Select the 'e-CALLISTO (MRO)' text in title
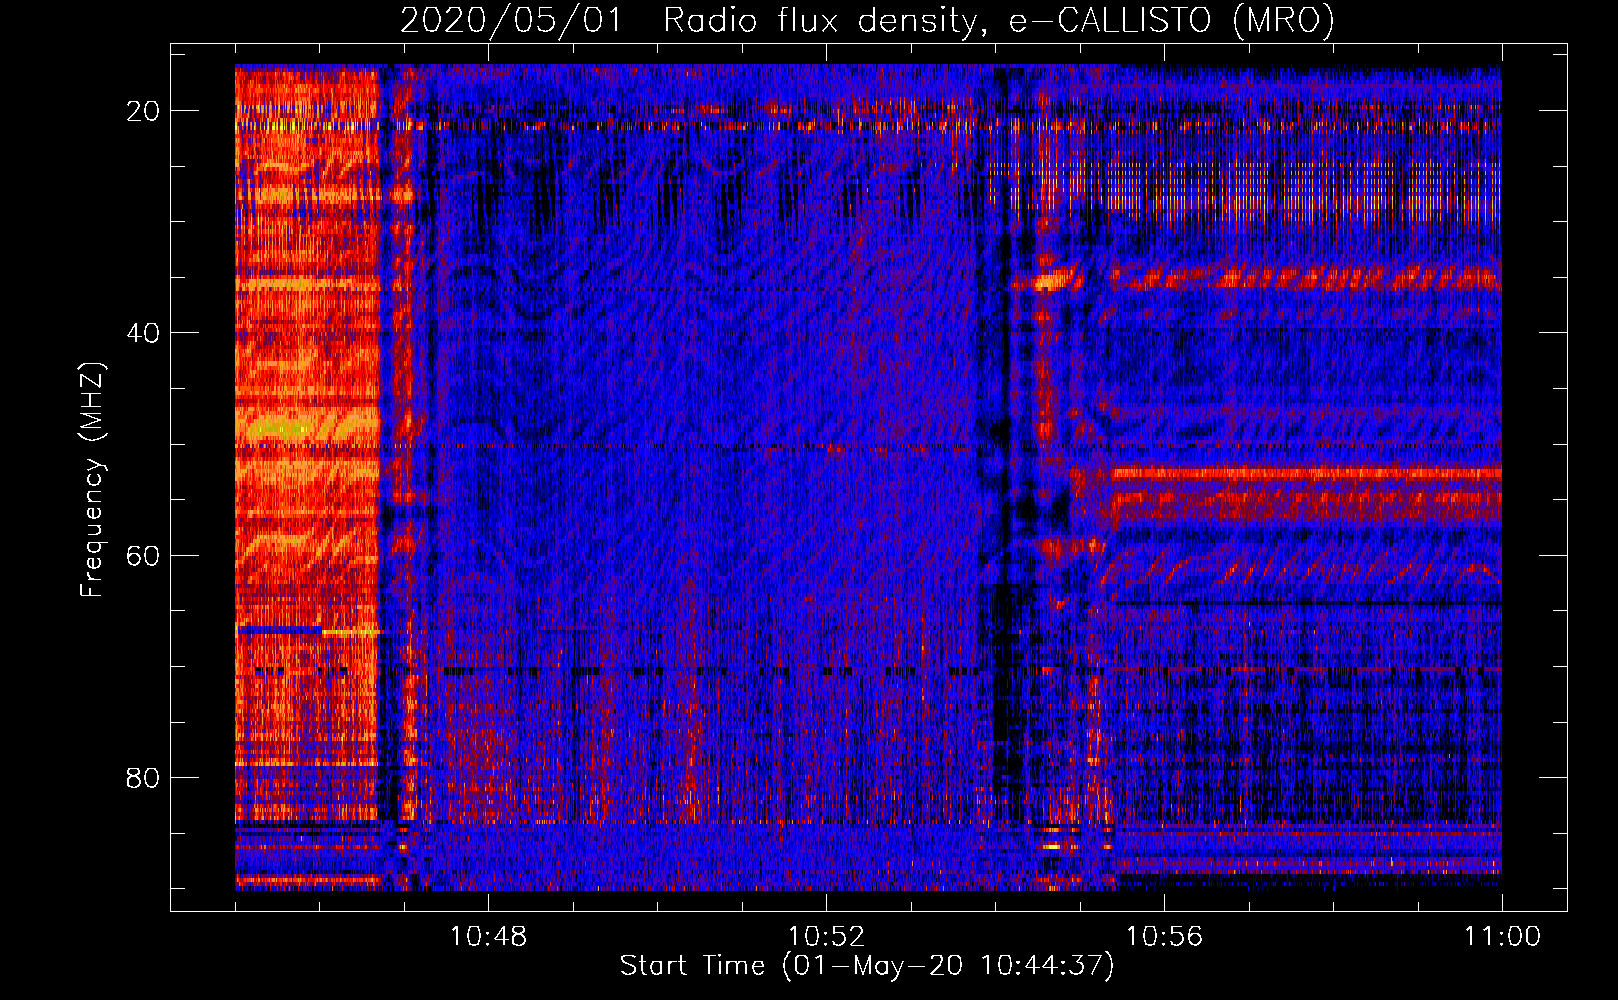Screen dimensions: 1618x1000 pos(1171,21)
